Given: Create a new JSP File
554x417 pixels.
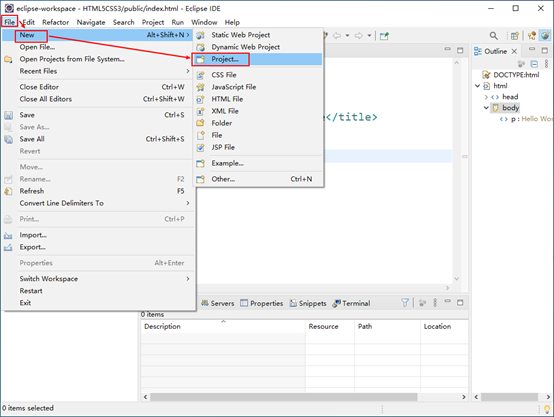Looking at the screenshot, I should (258, 147).
